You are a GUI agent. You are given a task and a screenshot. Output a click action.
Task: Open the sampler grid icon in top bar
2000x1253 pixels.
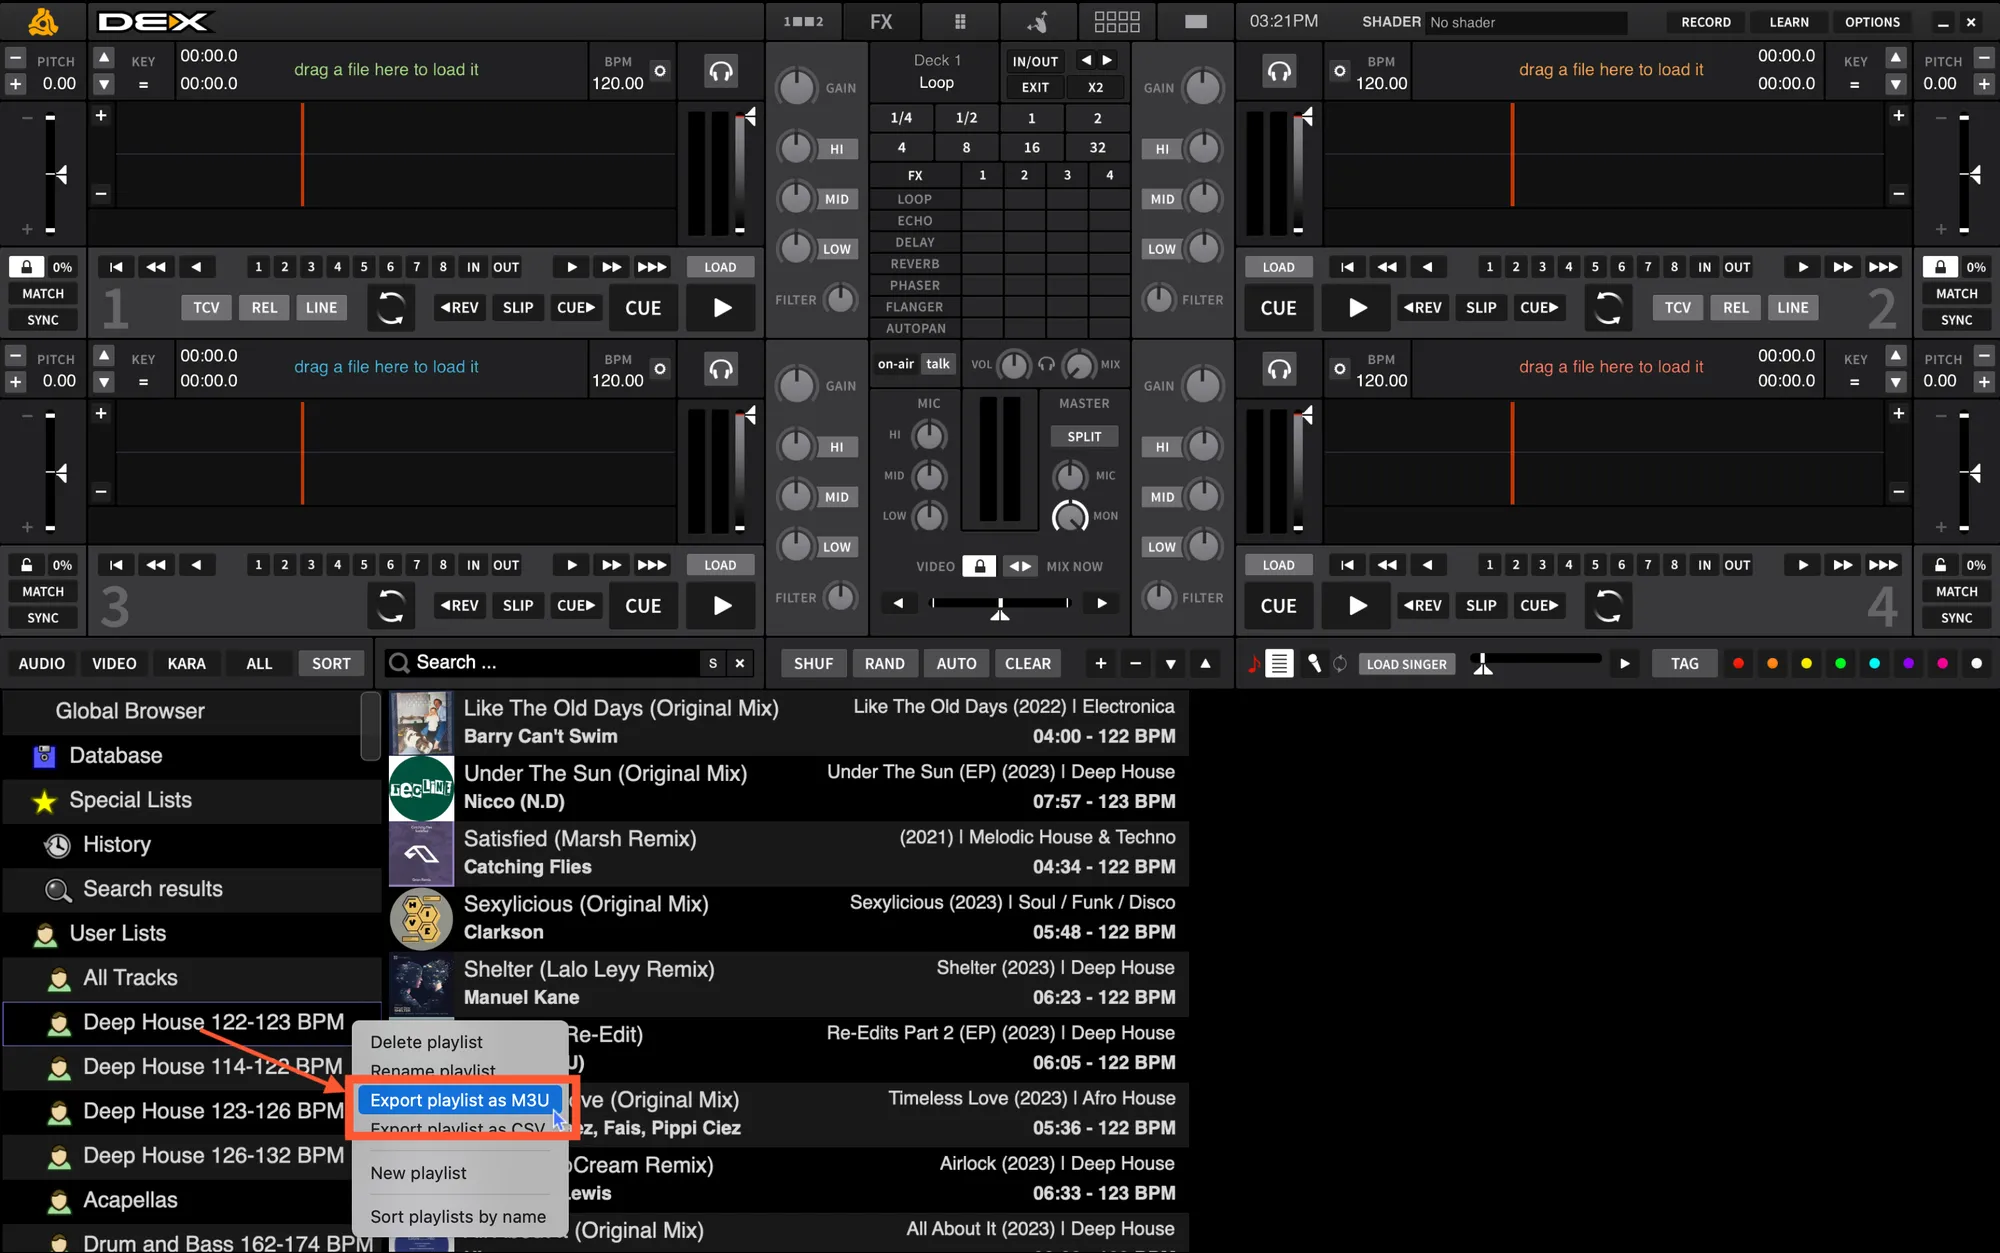click(1117, 21)
